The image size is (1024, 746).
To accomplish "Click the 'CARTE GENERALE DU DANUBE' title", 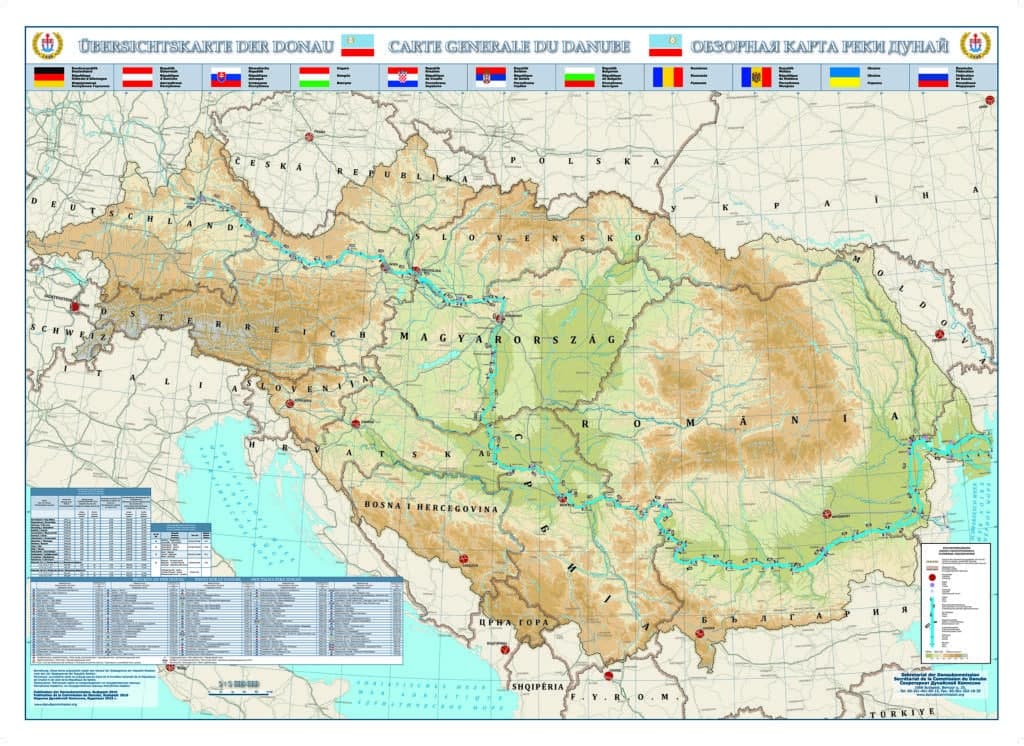I will point(509,46).
